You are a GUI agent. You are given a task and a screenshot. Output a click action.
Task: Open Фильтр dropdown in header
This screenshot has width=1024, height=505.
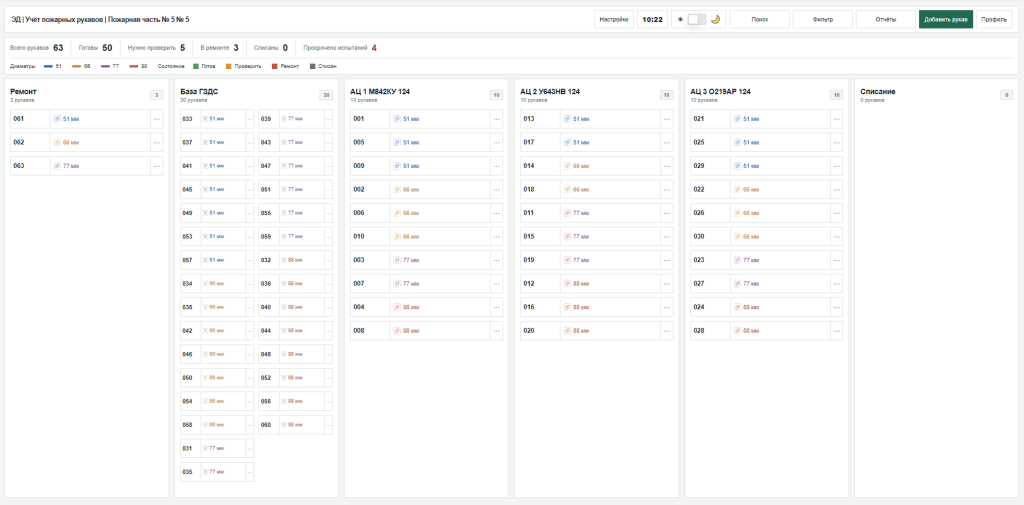coord(822,20)
